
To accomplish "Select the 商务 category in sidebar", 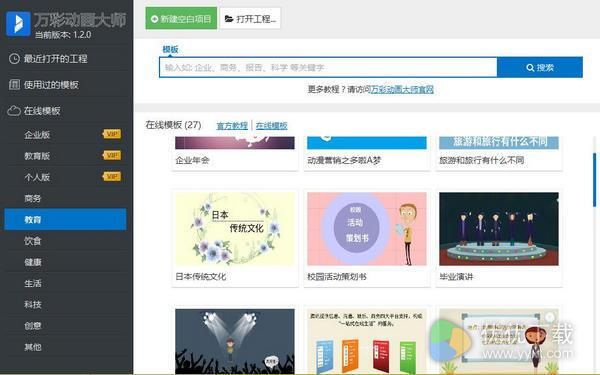I will [65, 198].
